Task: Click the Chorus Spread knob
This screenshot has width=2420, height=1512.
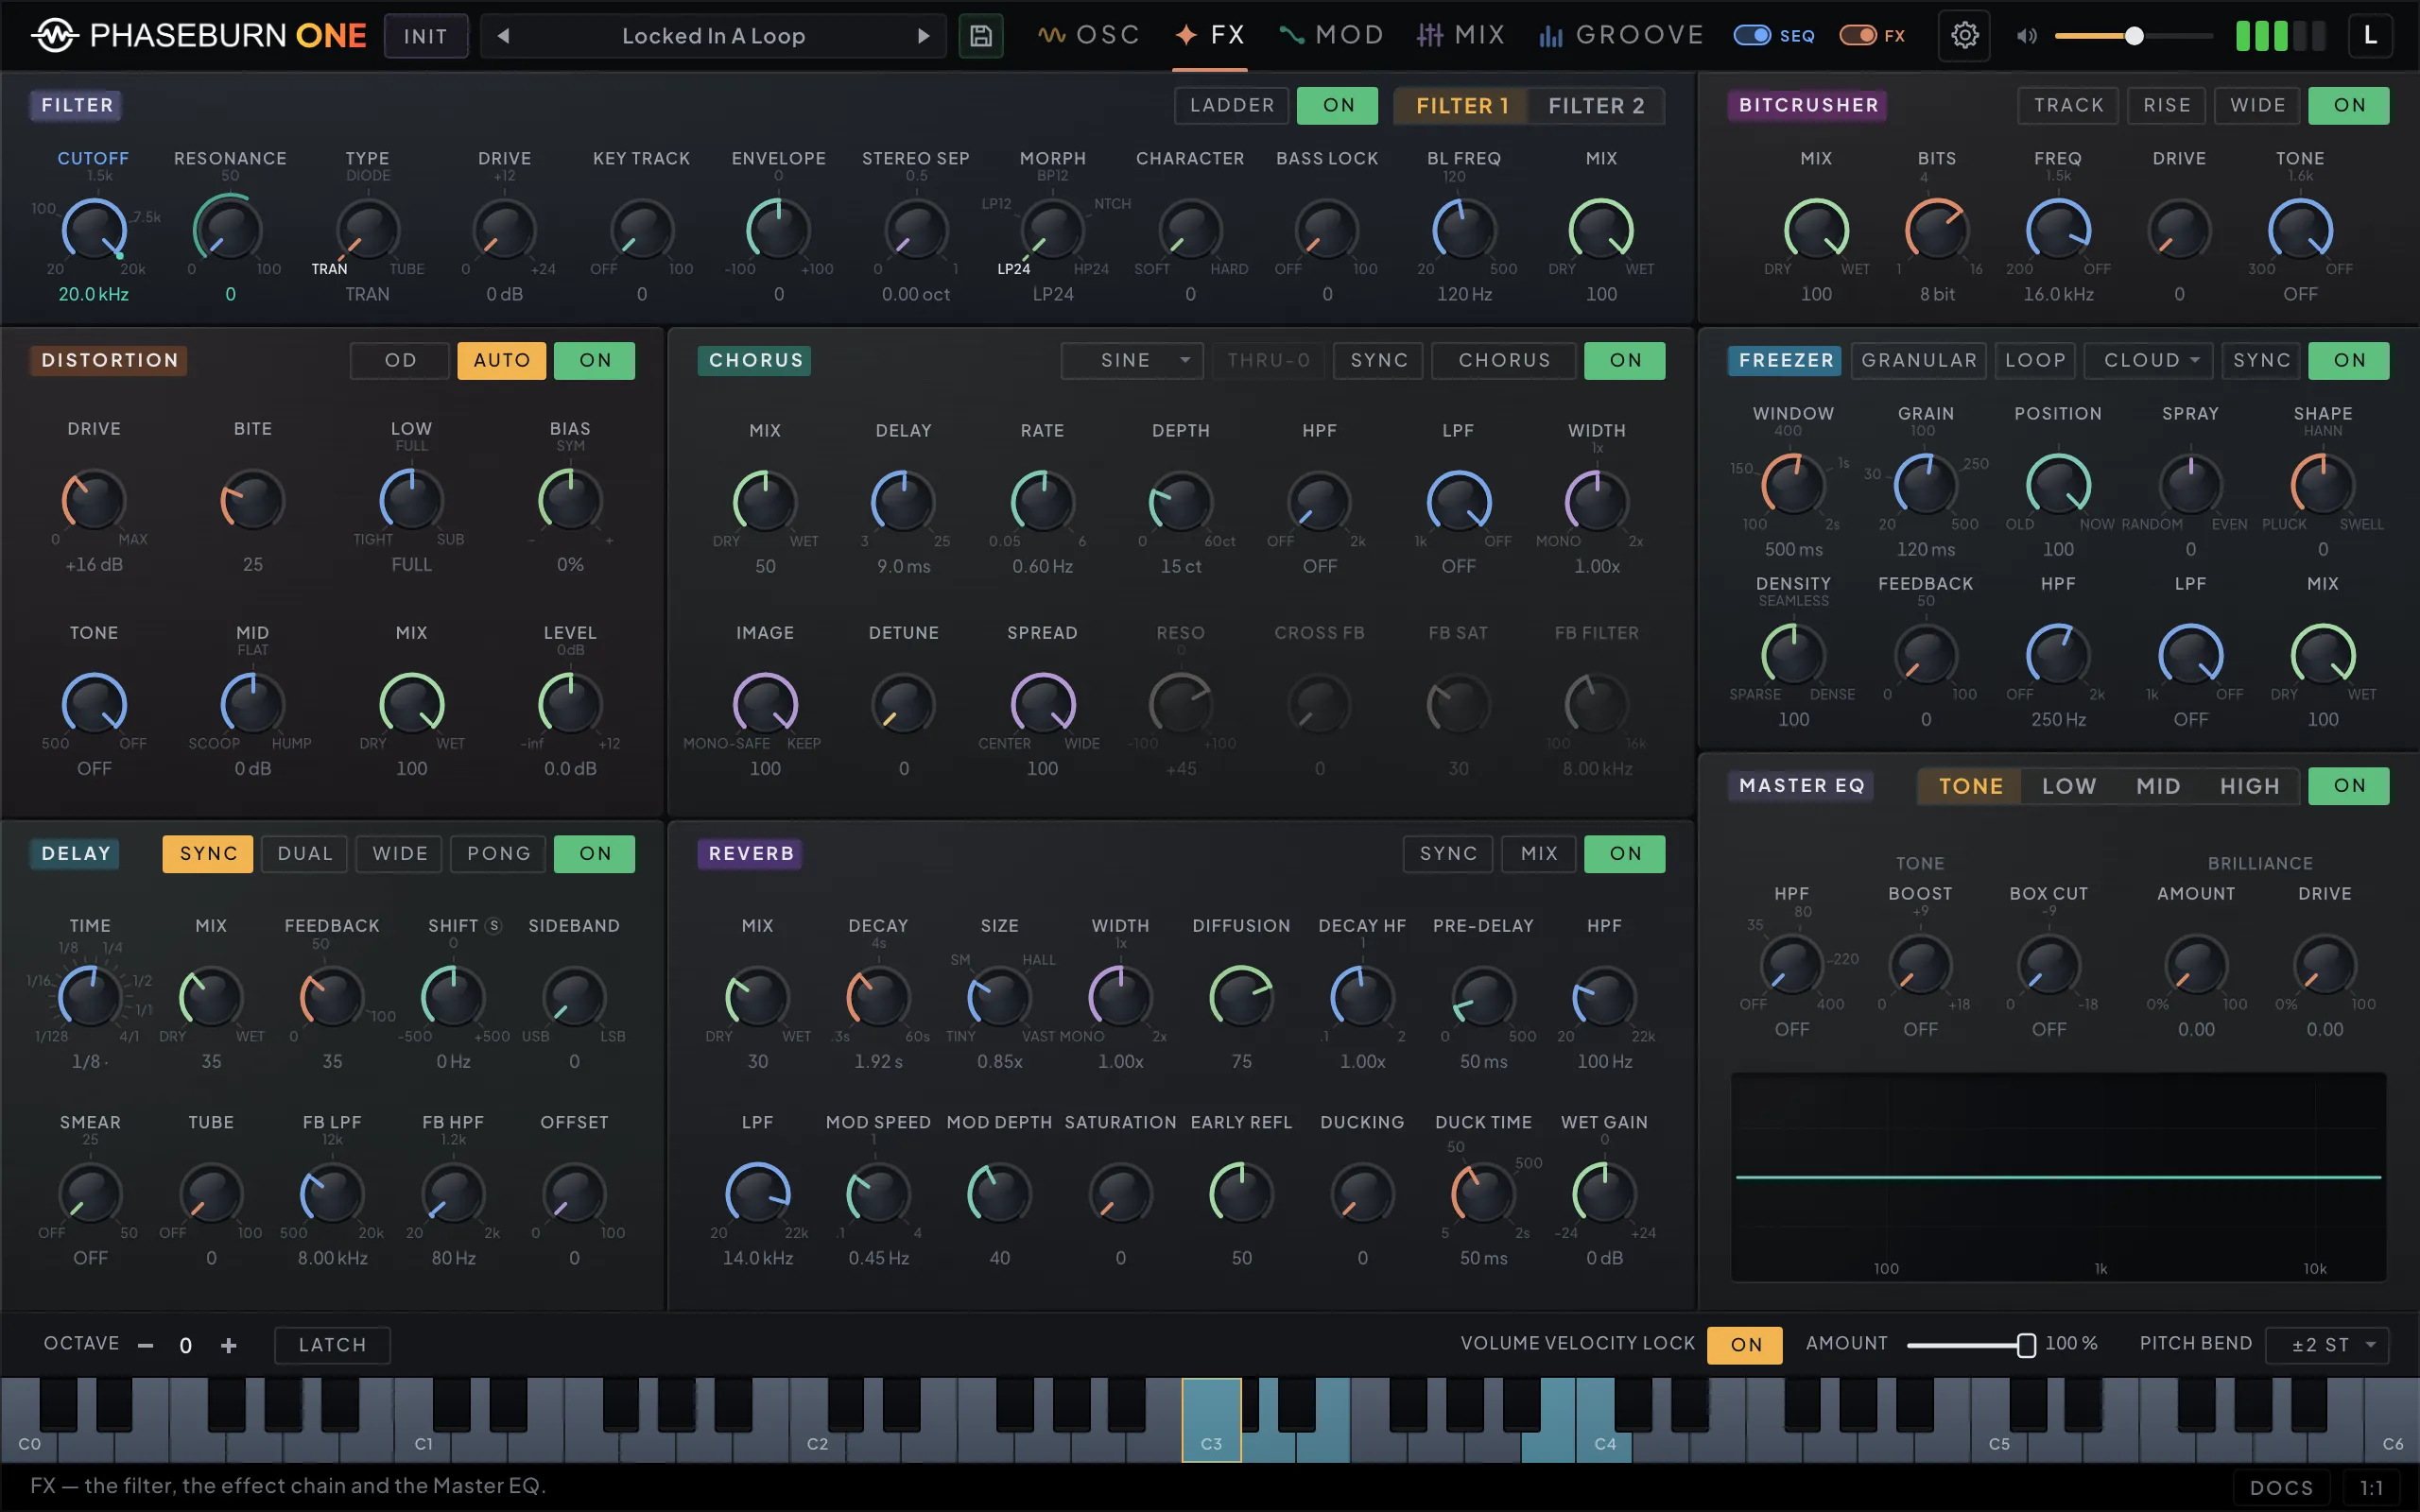Action: 1042,704
